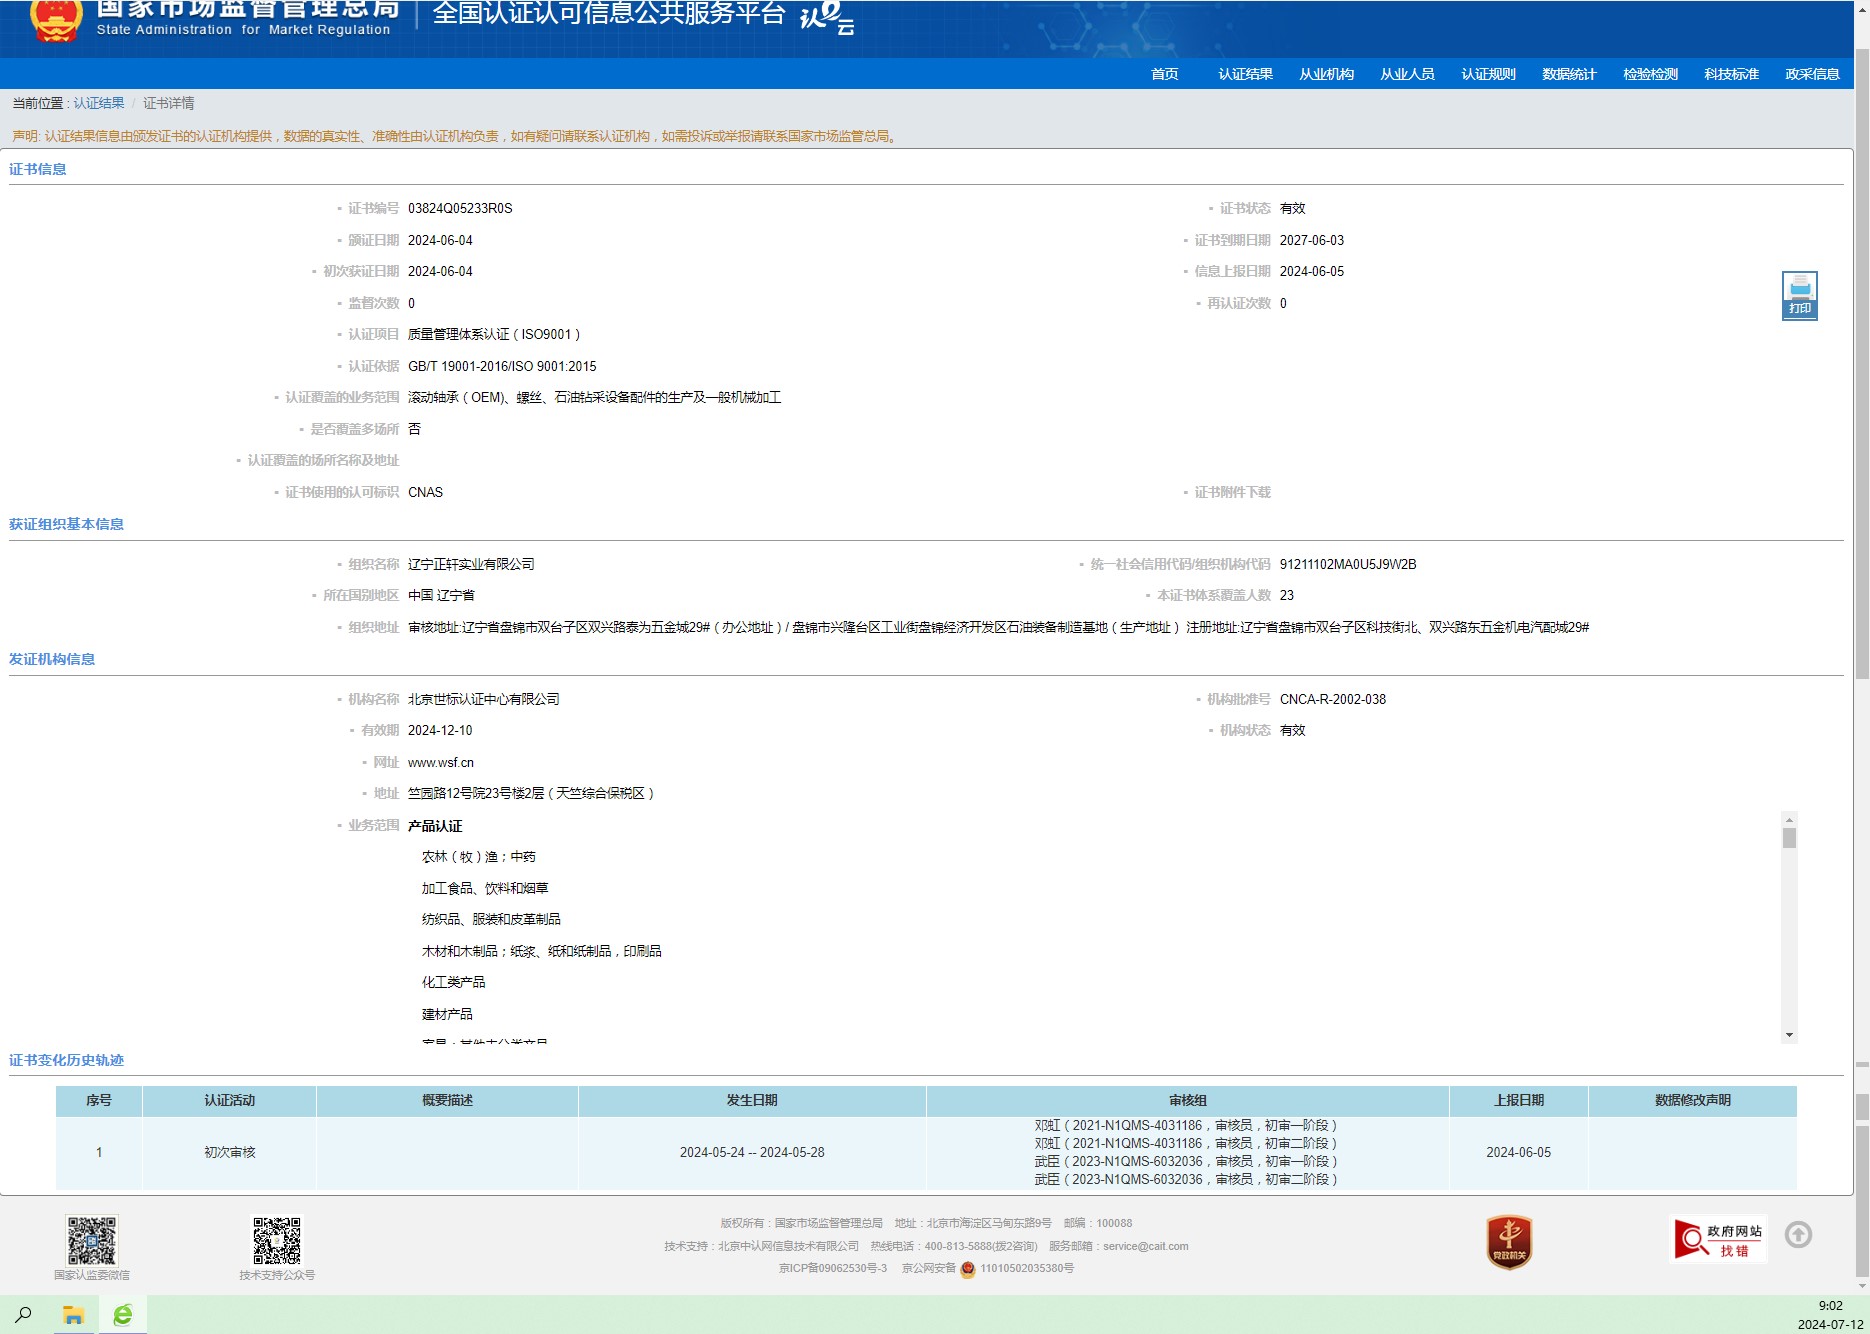Click the 认证结果 breadcrumb link

99,103
